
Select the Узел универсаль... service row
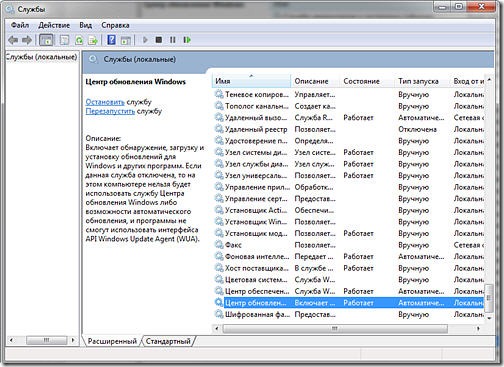pos(349,175)
